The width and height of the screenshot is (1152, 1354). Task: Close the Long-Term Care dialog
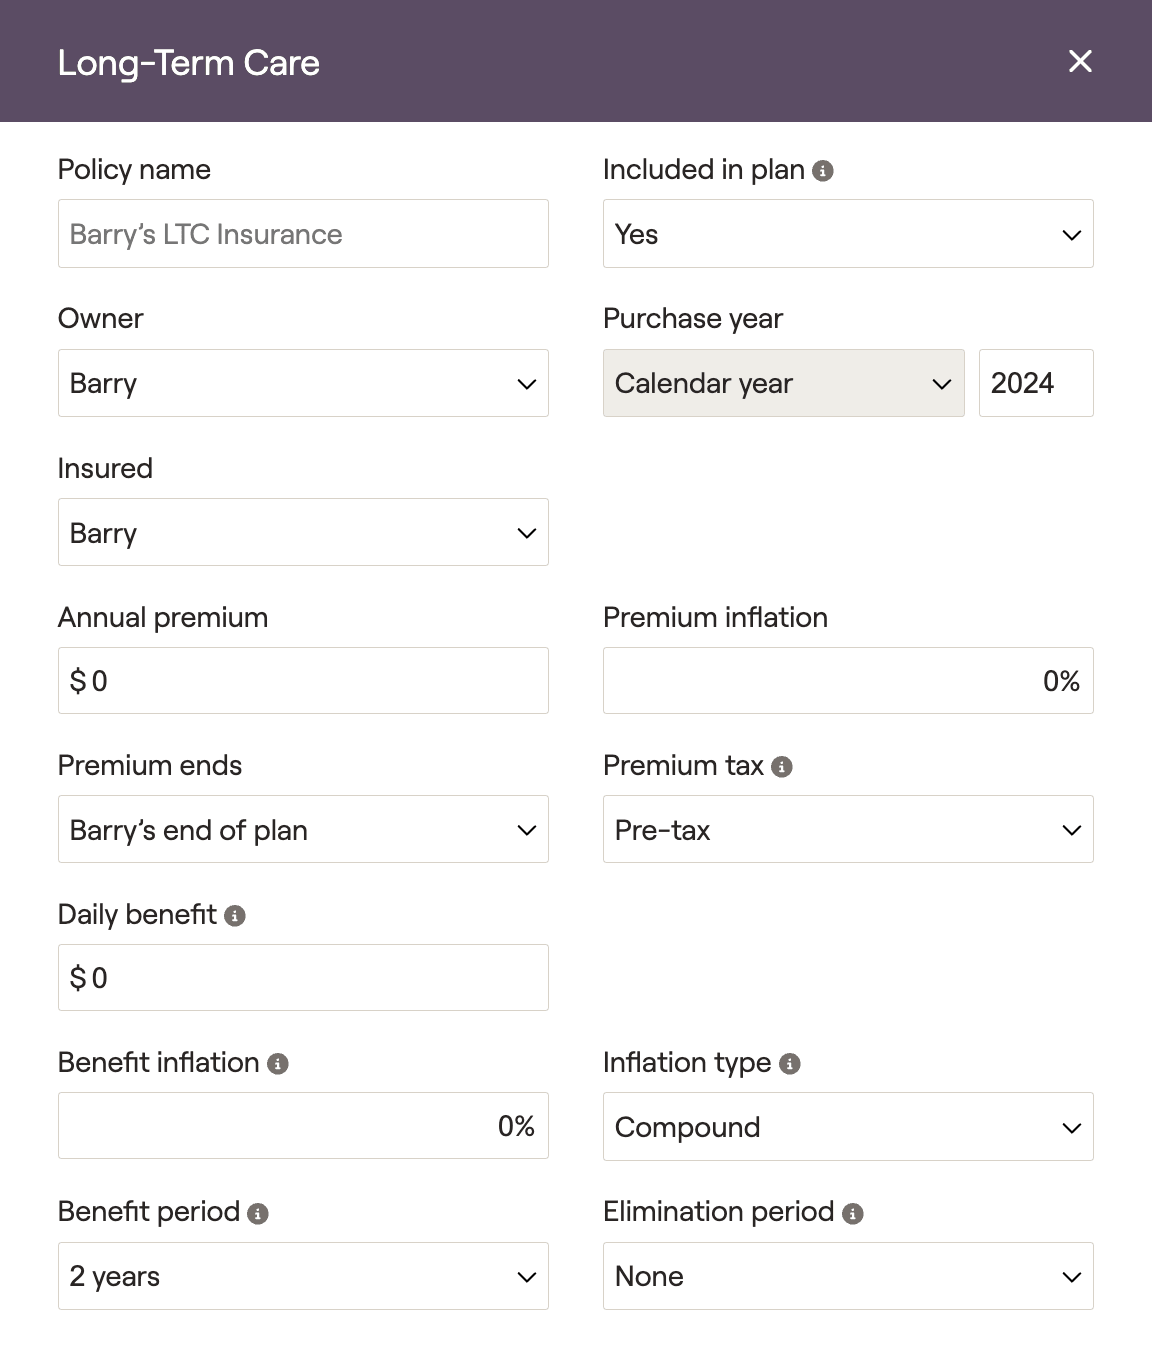[x=1080, y=61]
